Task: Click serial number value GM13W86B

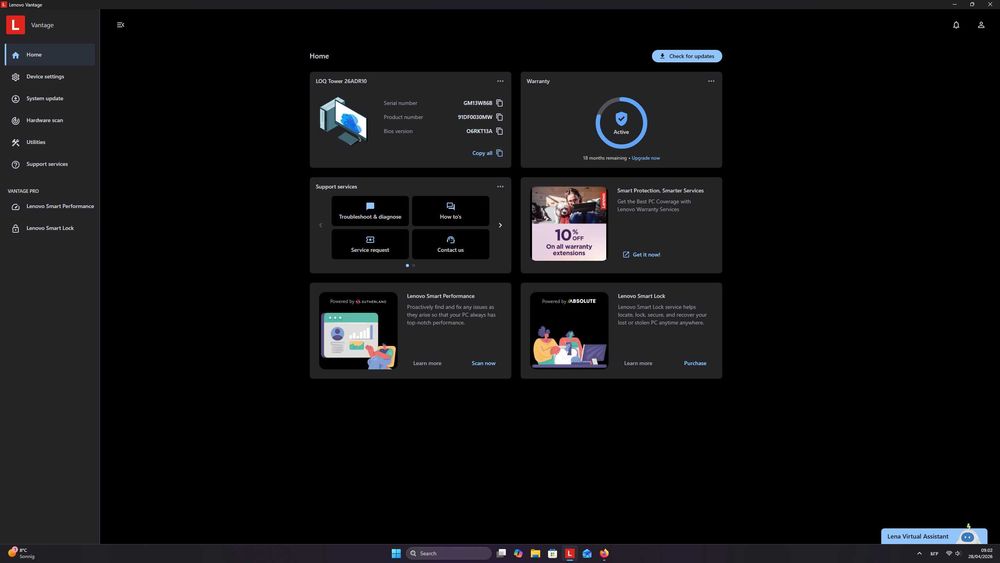Action: (478, 103)
